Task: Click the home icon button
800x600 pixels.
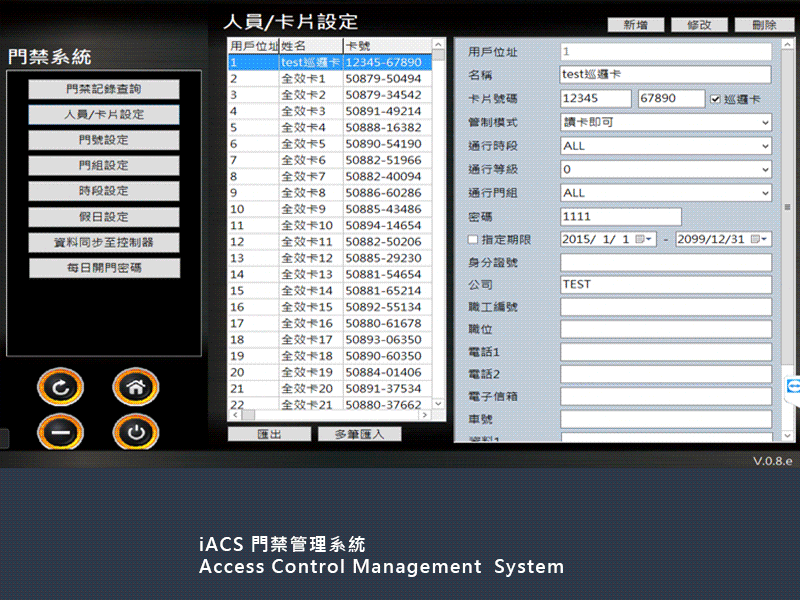Action: [136, 387]
